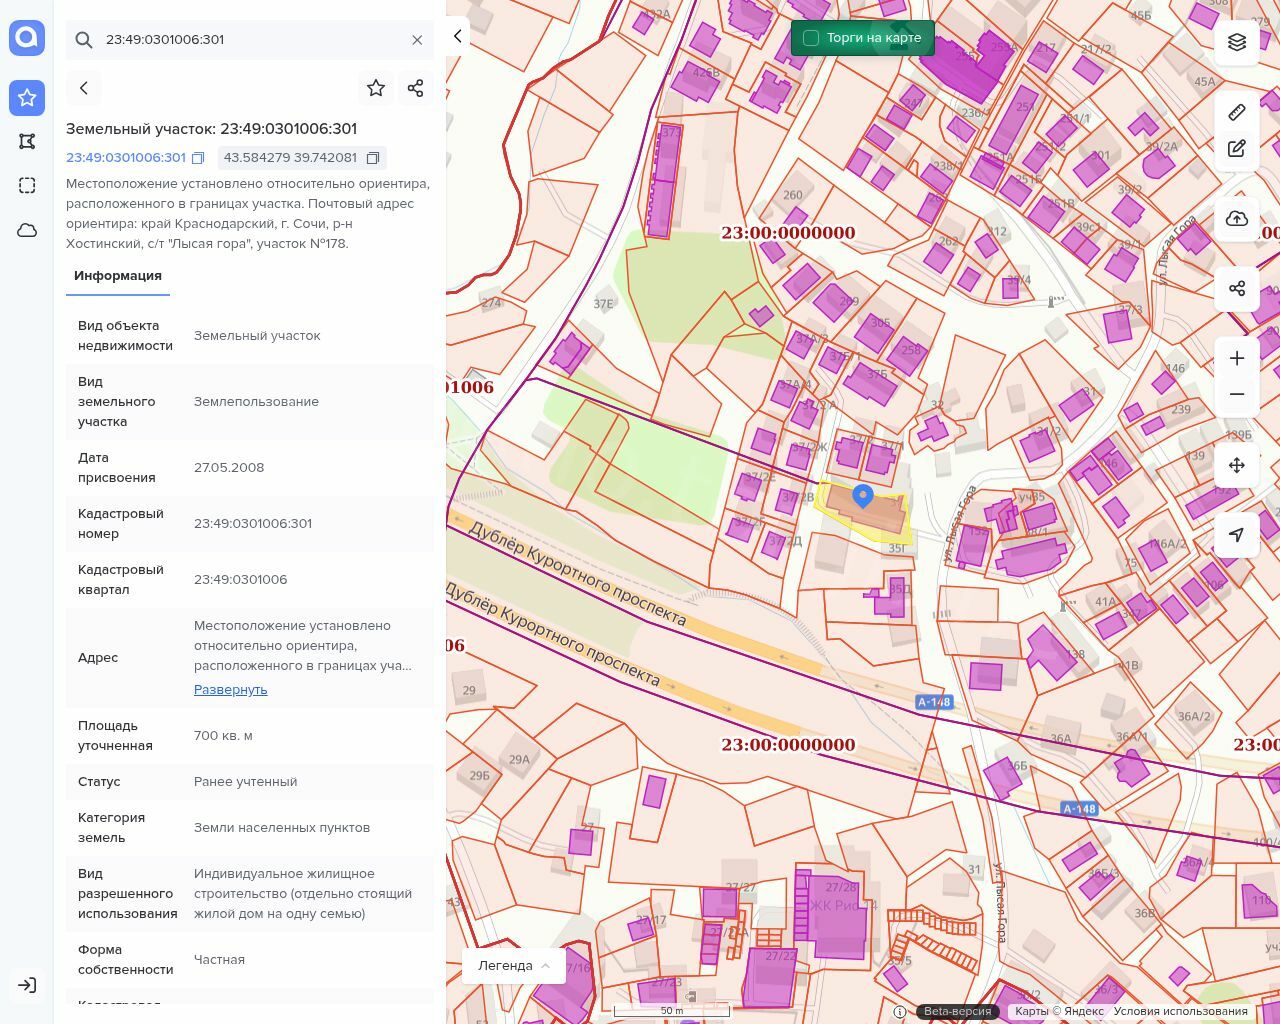Copy coordinates 43.584279 39.742081

tap(373, 158)
